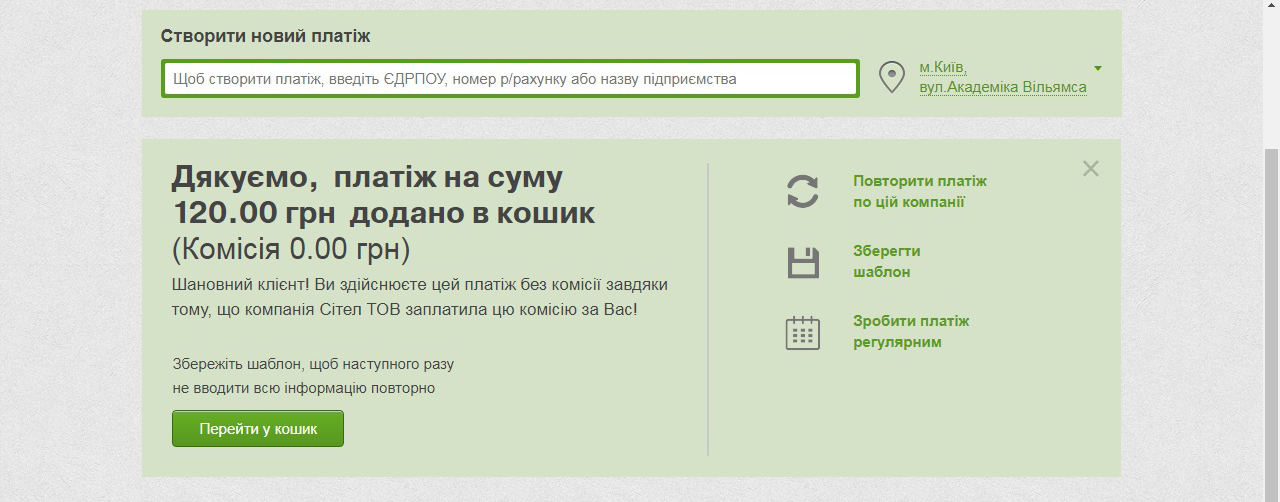Click Зберегти шаблон link
This screenshot has width=1280, height=502.
[x=887, y=261]
